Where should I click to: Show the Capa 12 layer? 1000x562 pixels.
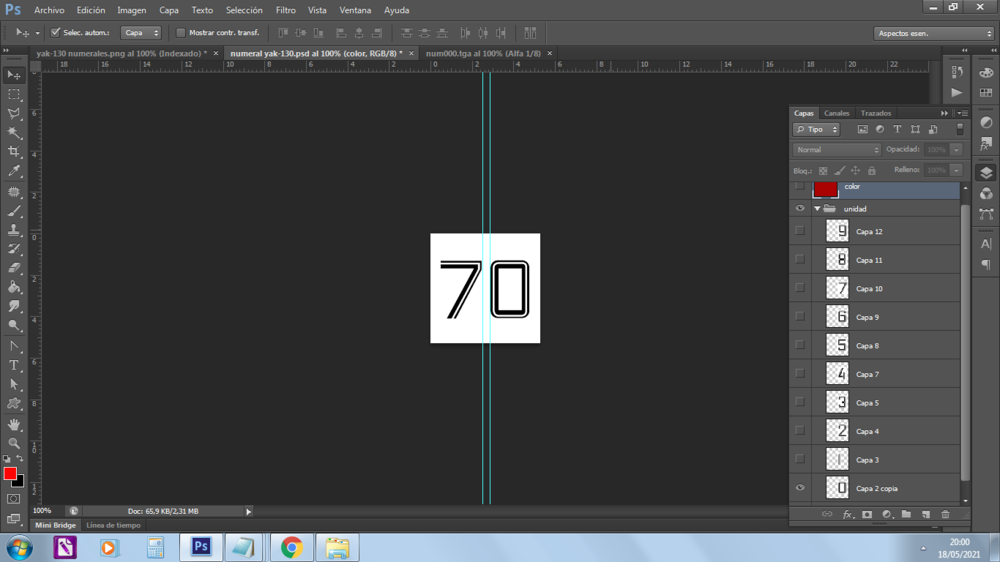pos(800,231)
